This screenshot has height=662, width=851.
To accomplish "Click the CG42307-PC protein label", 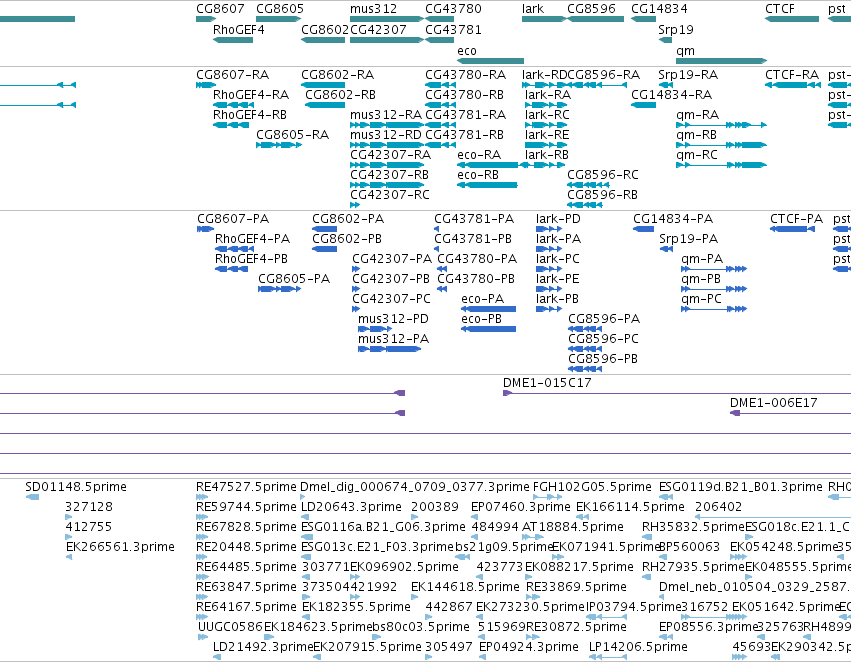I will click(391, 298).
